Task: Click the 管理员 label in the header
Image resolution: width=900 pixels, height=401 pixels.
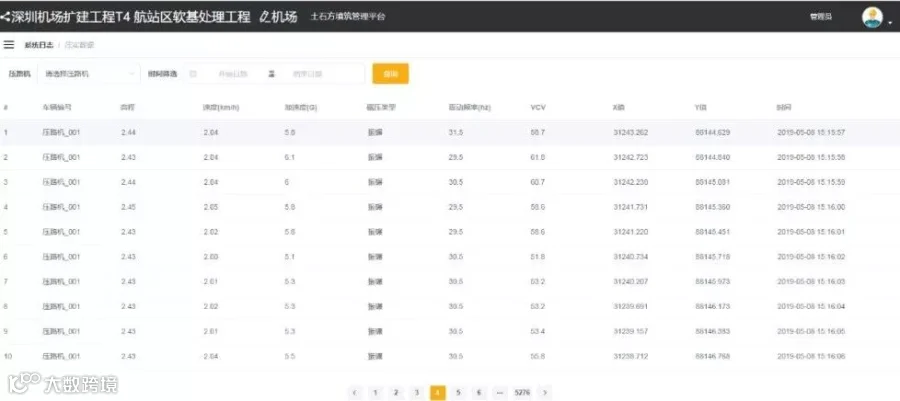Action: 820,17
